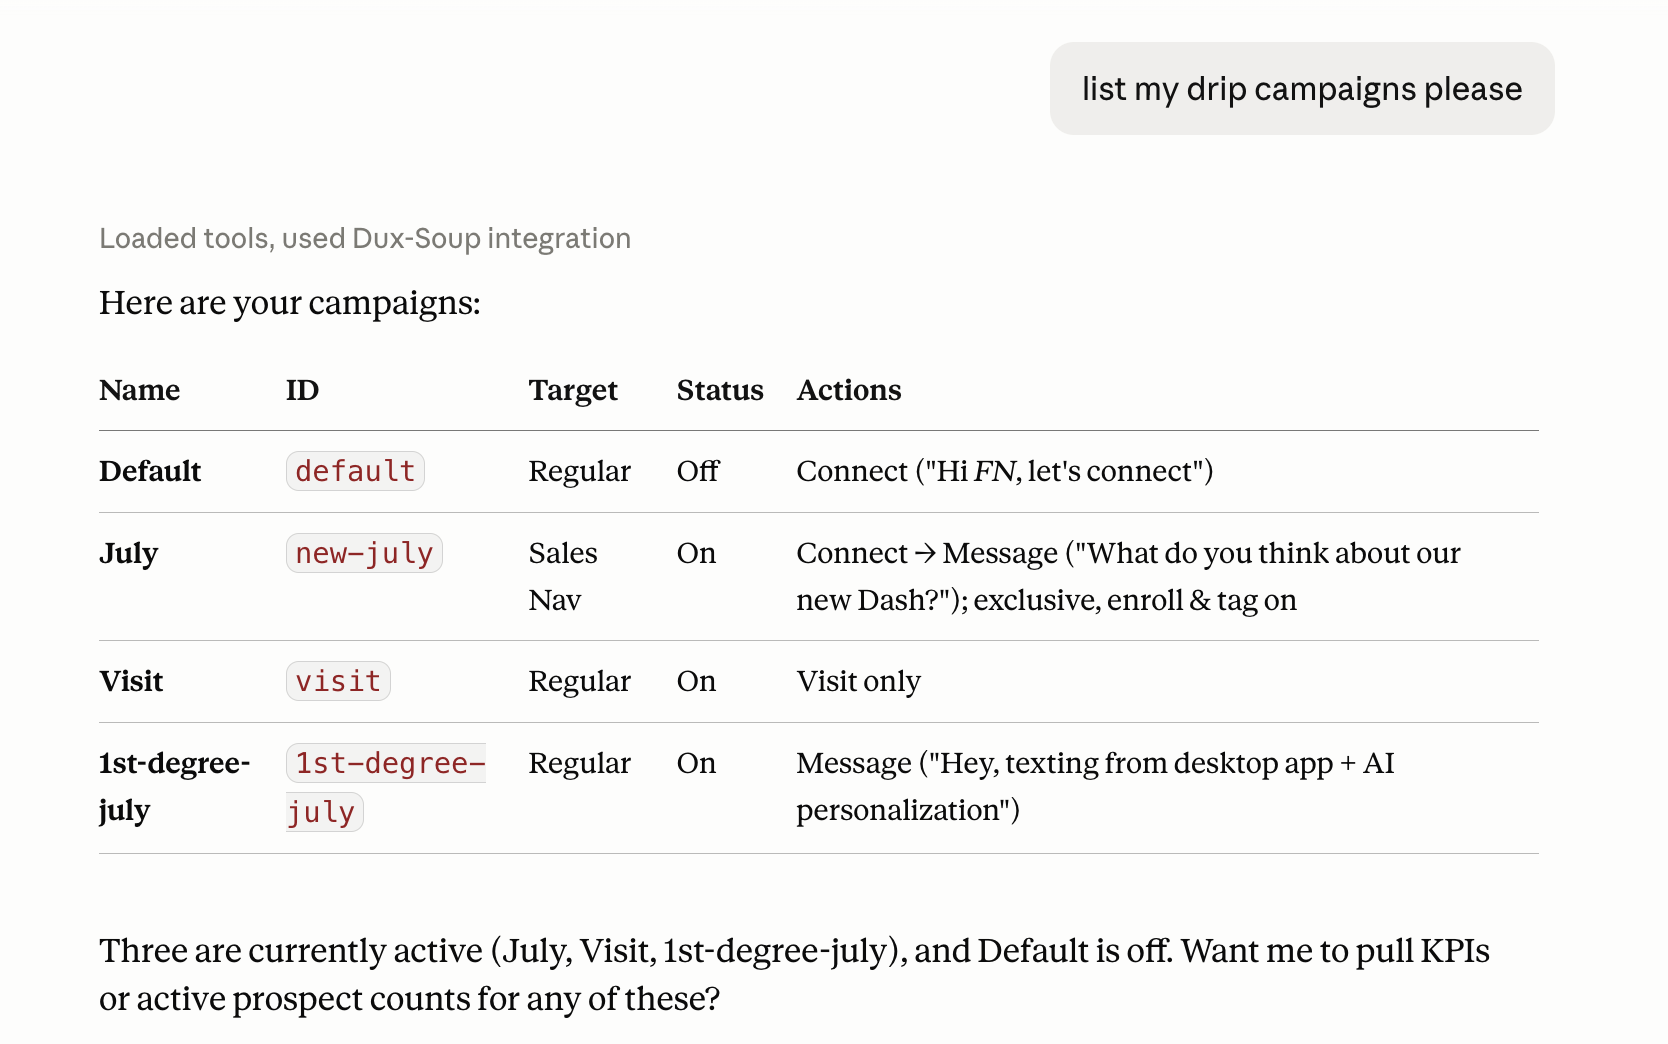Select the 'Default' campaign name cell

[x=150, y=471]
